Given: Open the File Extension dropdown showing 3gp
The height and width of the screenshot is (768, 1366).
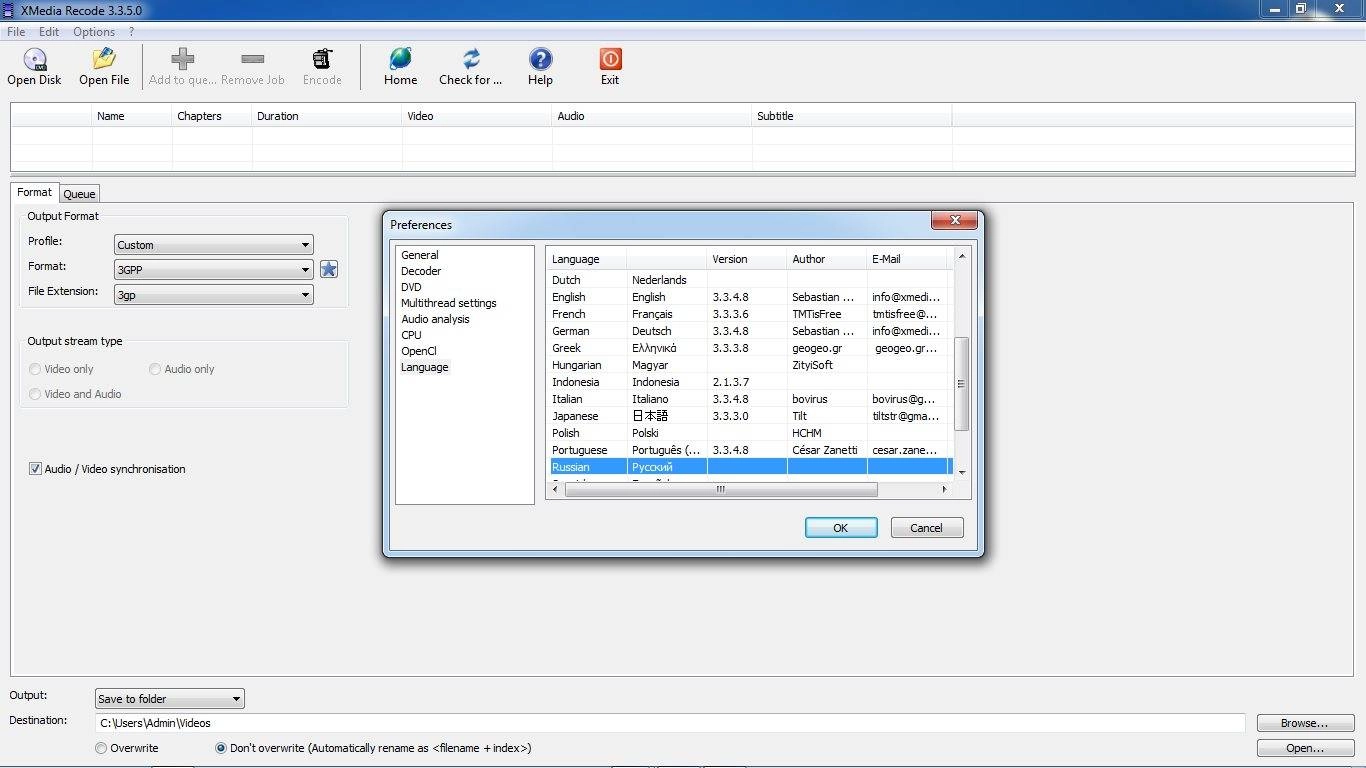Looking at the screenshot, I should click(213, 295).
